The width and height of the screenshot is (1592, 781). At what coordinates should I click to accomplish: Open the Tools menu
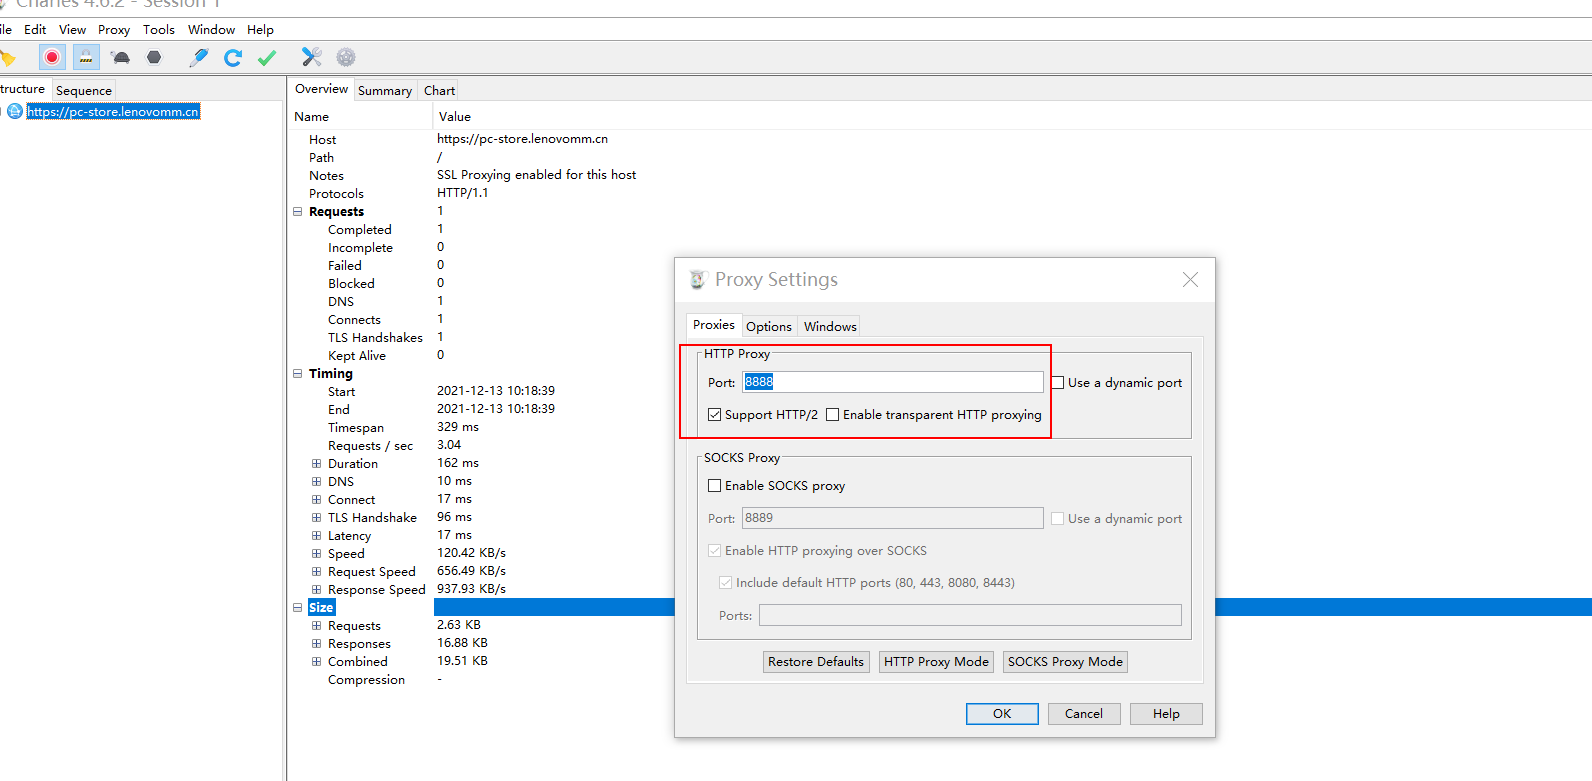pos(159,30)
